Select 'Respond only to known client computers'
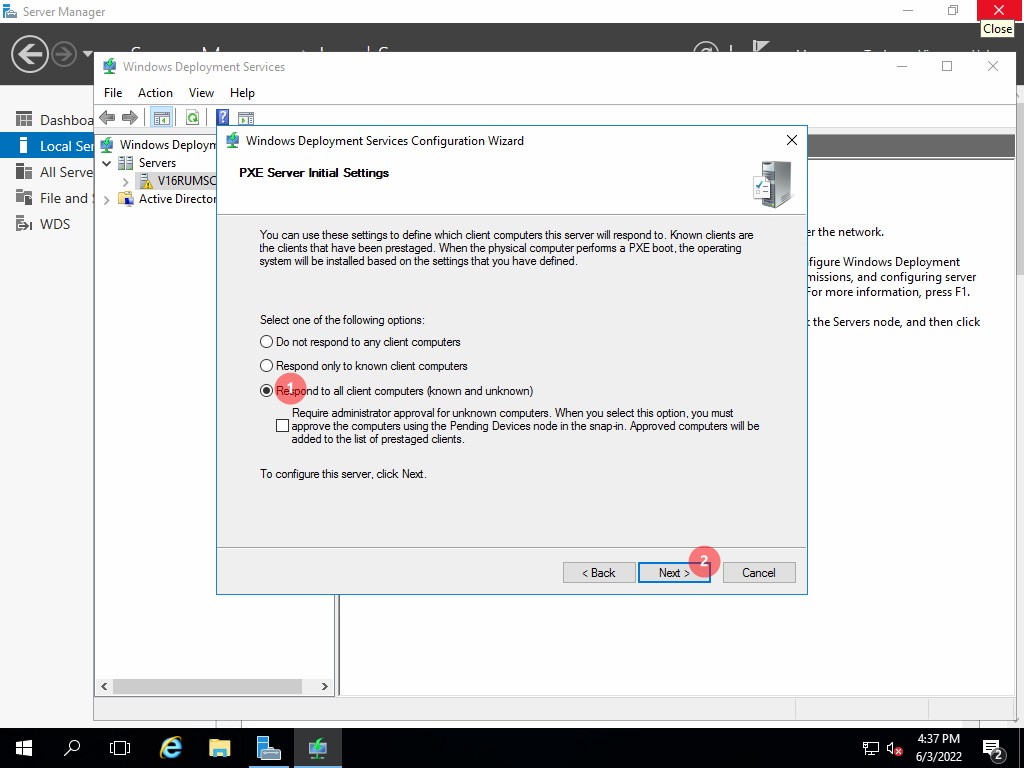Image resolution: width=1024 pixels, height=768 pixels. point(267,366)
